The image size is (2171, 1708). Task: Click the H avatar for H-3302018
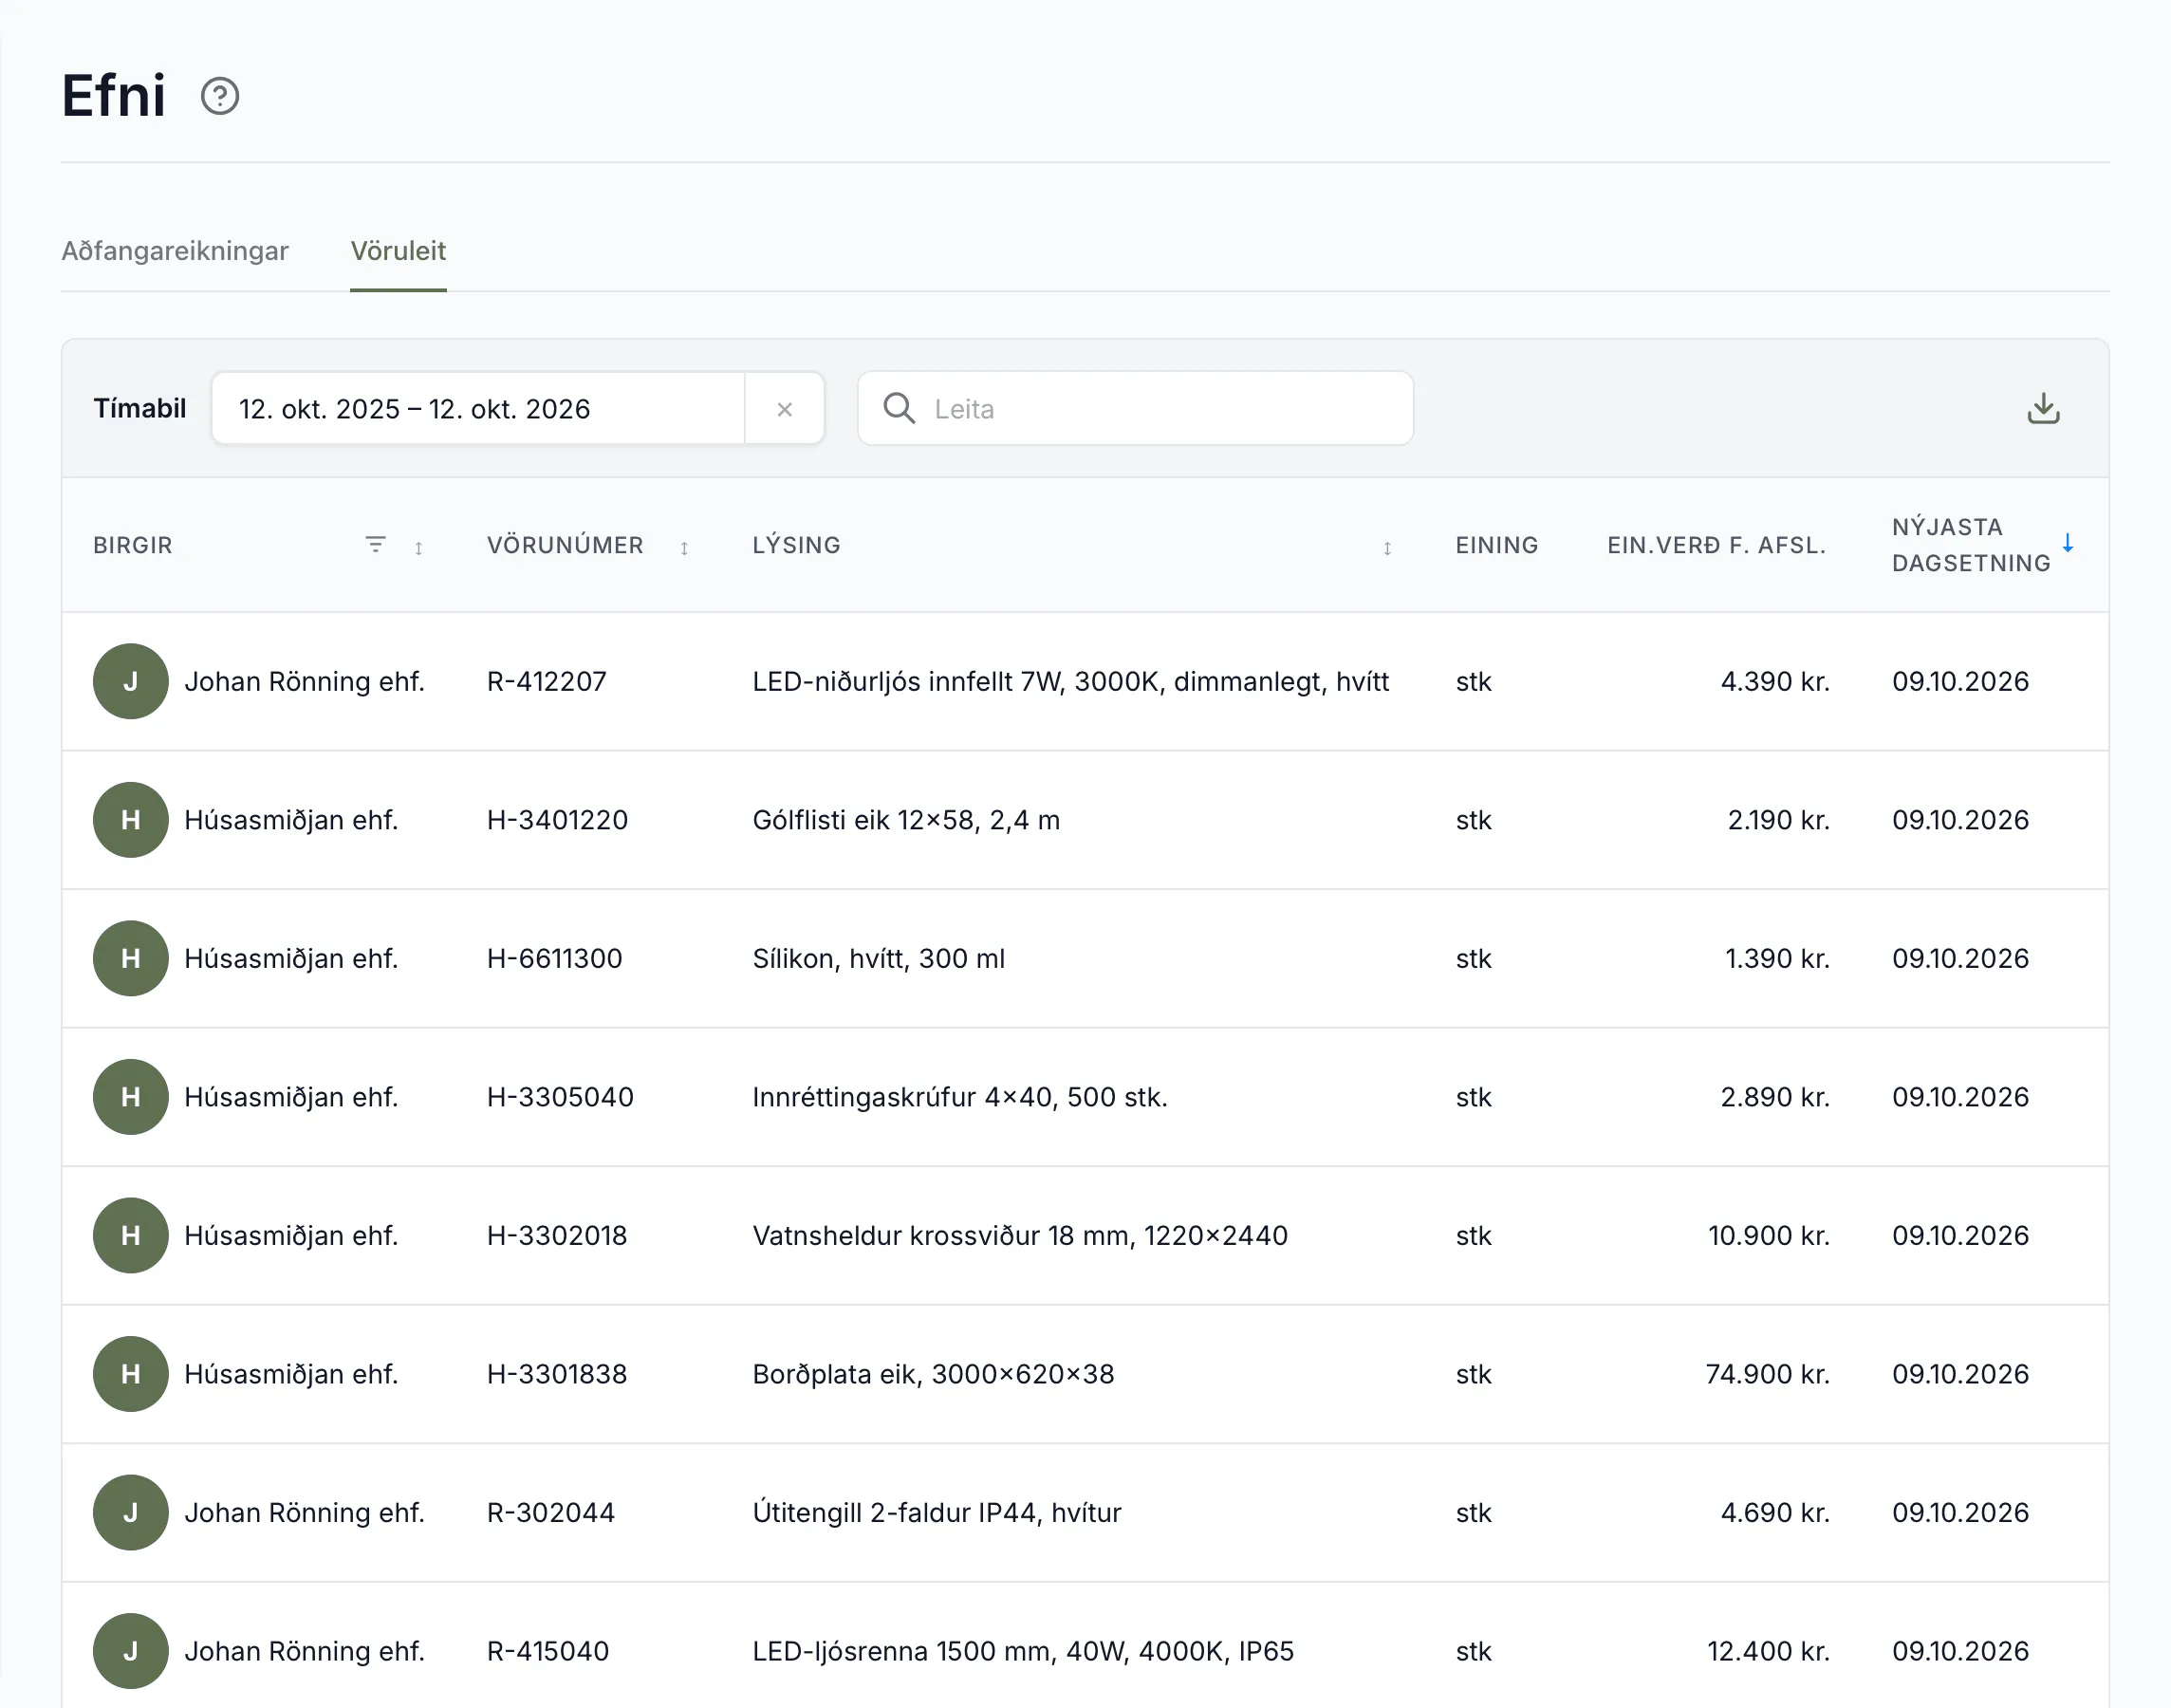tap(131, 1235)
